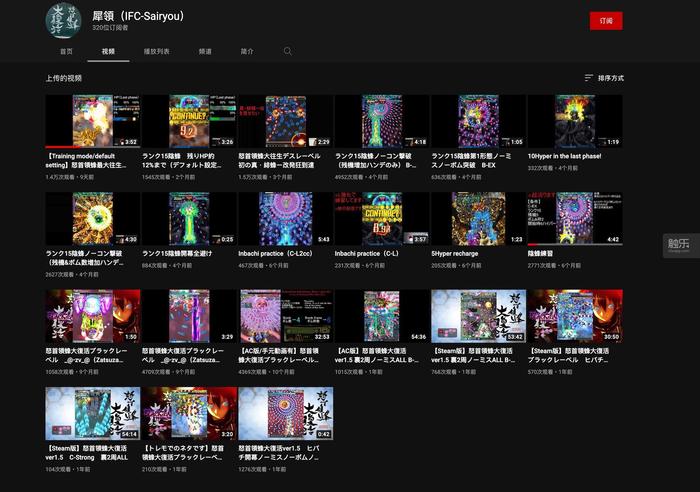Viewport: 700px width, 492px height.
Task: Play the short 0:25 video thumbnail
Action: tap(189, 219)
